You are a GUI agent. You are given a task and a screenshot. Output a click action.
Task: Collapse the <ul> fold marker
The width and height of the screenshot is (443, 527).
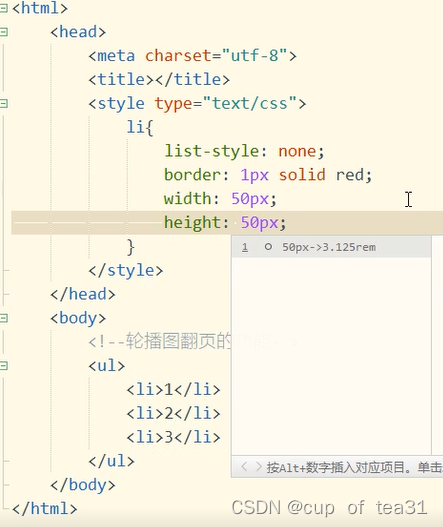pyautogui.click(x=3, y=365)
